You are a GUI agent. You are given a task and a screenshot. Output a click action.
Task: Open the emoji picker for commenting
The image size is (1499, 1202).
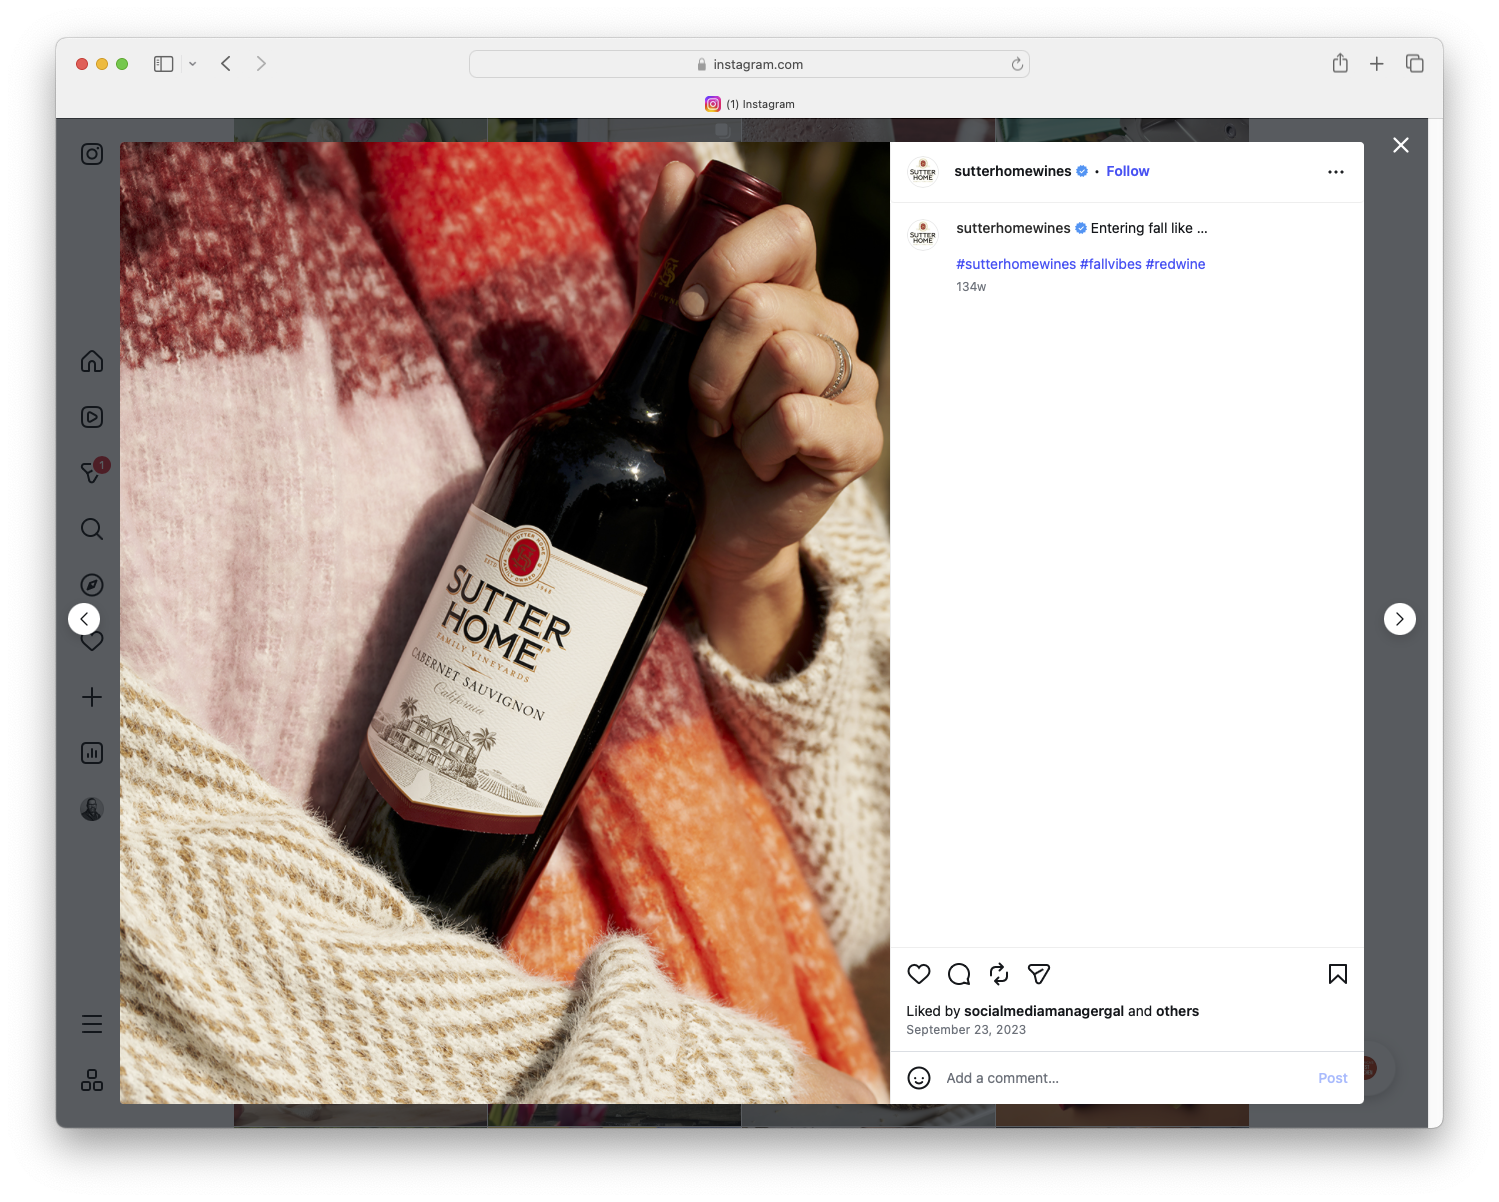(x=919, y=1079)
